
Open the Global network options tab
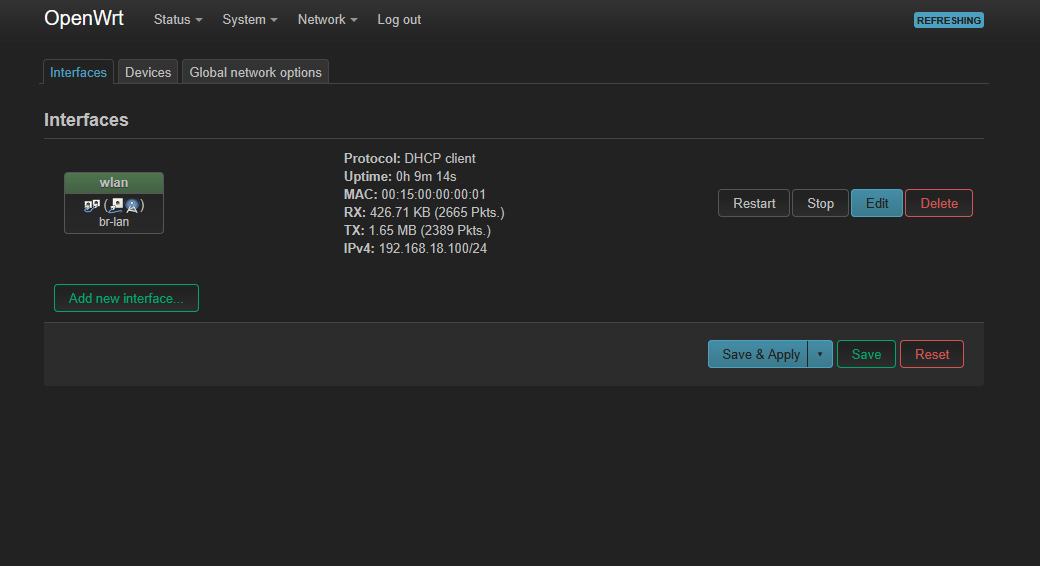pyautogui.click(x=255, y=72)
